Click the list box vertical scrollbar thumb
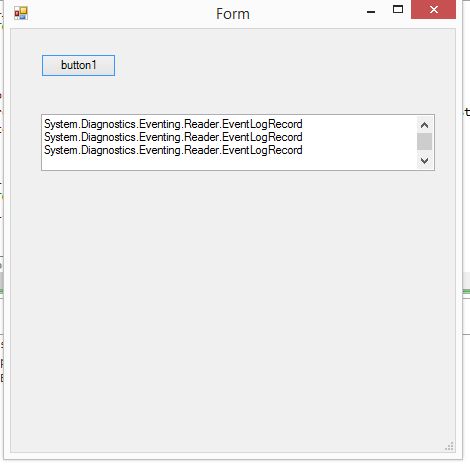Screen dimensions: 470x469 [424, 141]
